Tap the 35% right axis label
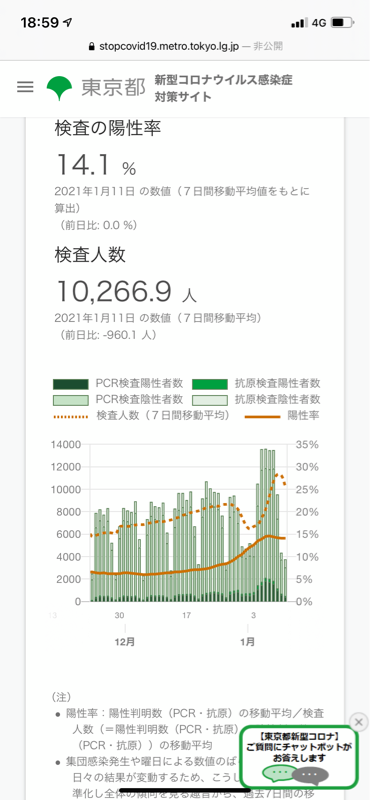The height and width of the screenshot is (800, 370). tap(307, 444)
